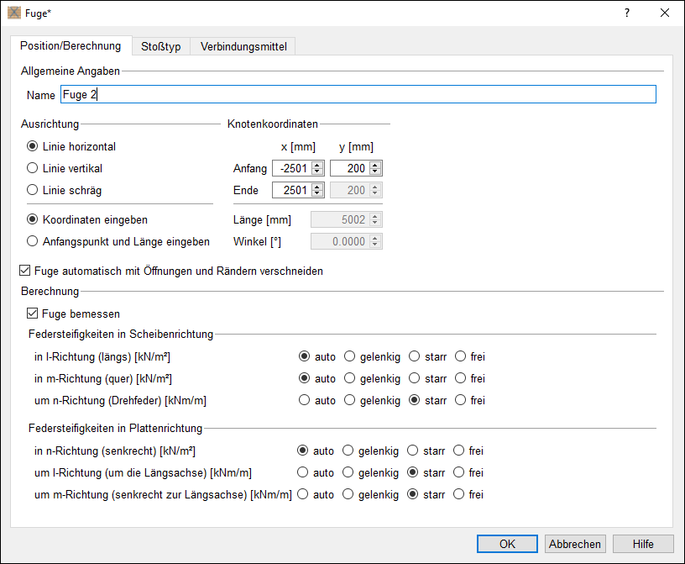
Task: Increase Ende x coordinate with up arrow
Action: click(x=318, y=186)
